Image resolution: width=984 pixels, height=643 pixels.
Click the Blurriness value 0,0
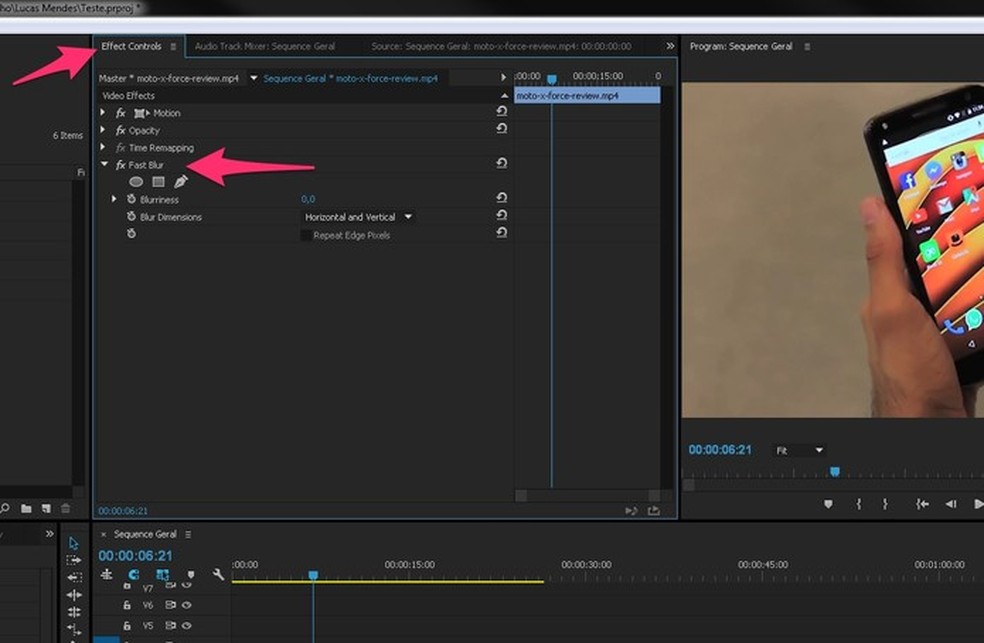(x=308, y=199)
